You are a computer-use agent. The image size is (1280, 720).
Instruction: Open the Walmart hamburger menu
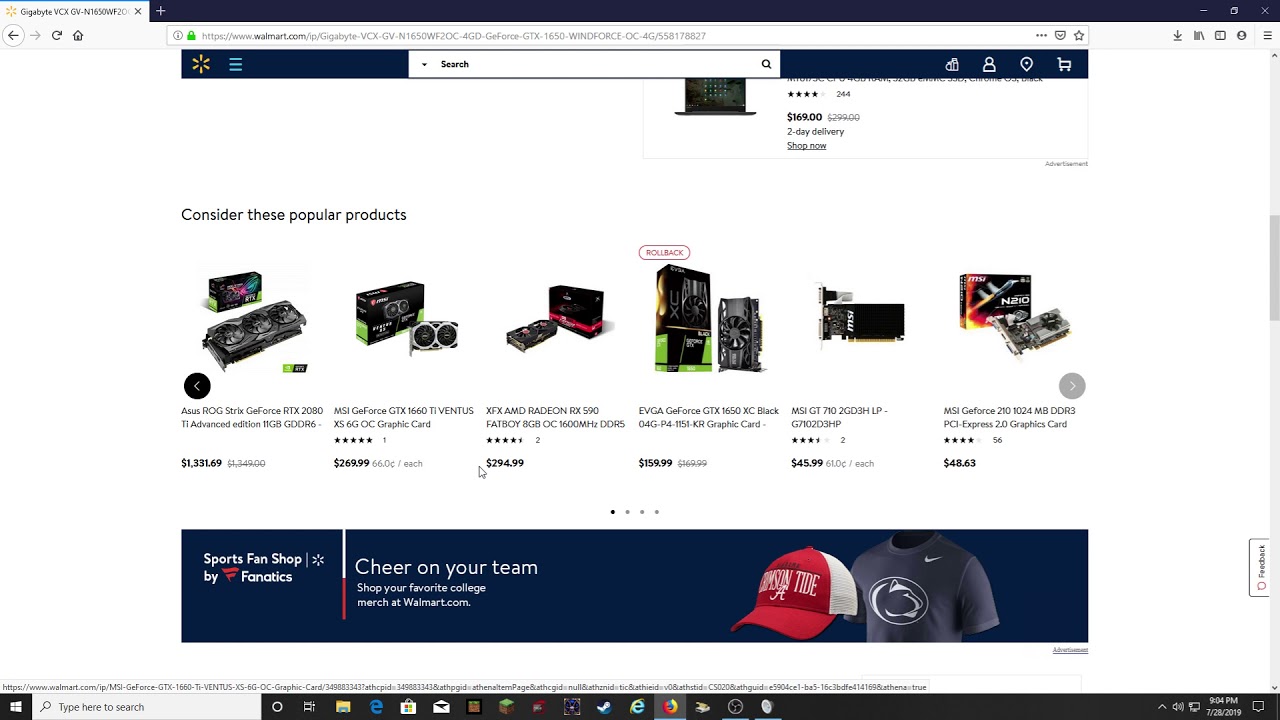point(236,65)
